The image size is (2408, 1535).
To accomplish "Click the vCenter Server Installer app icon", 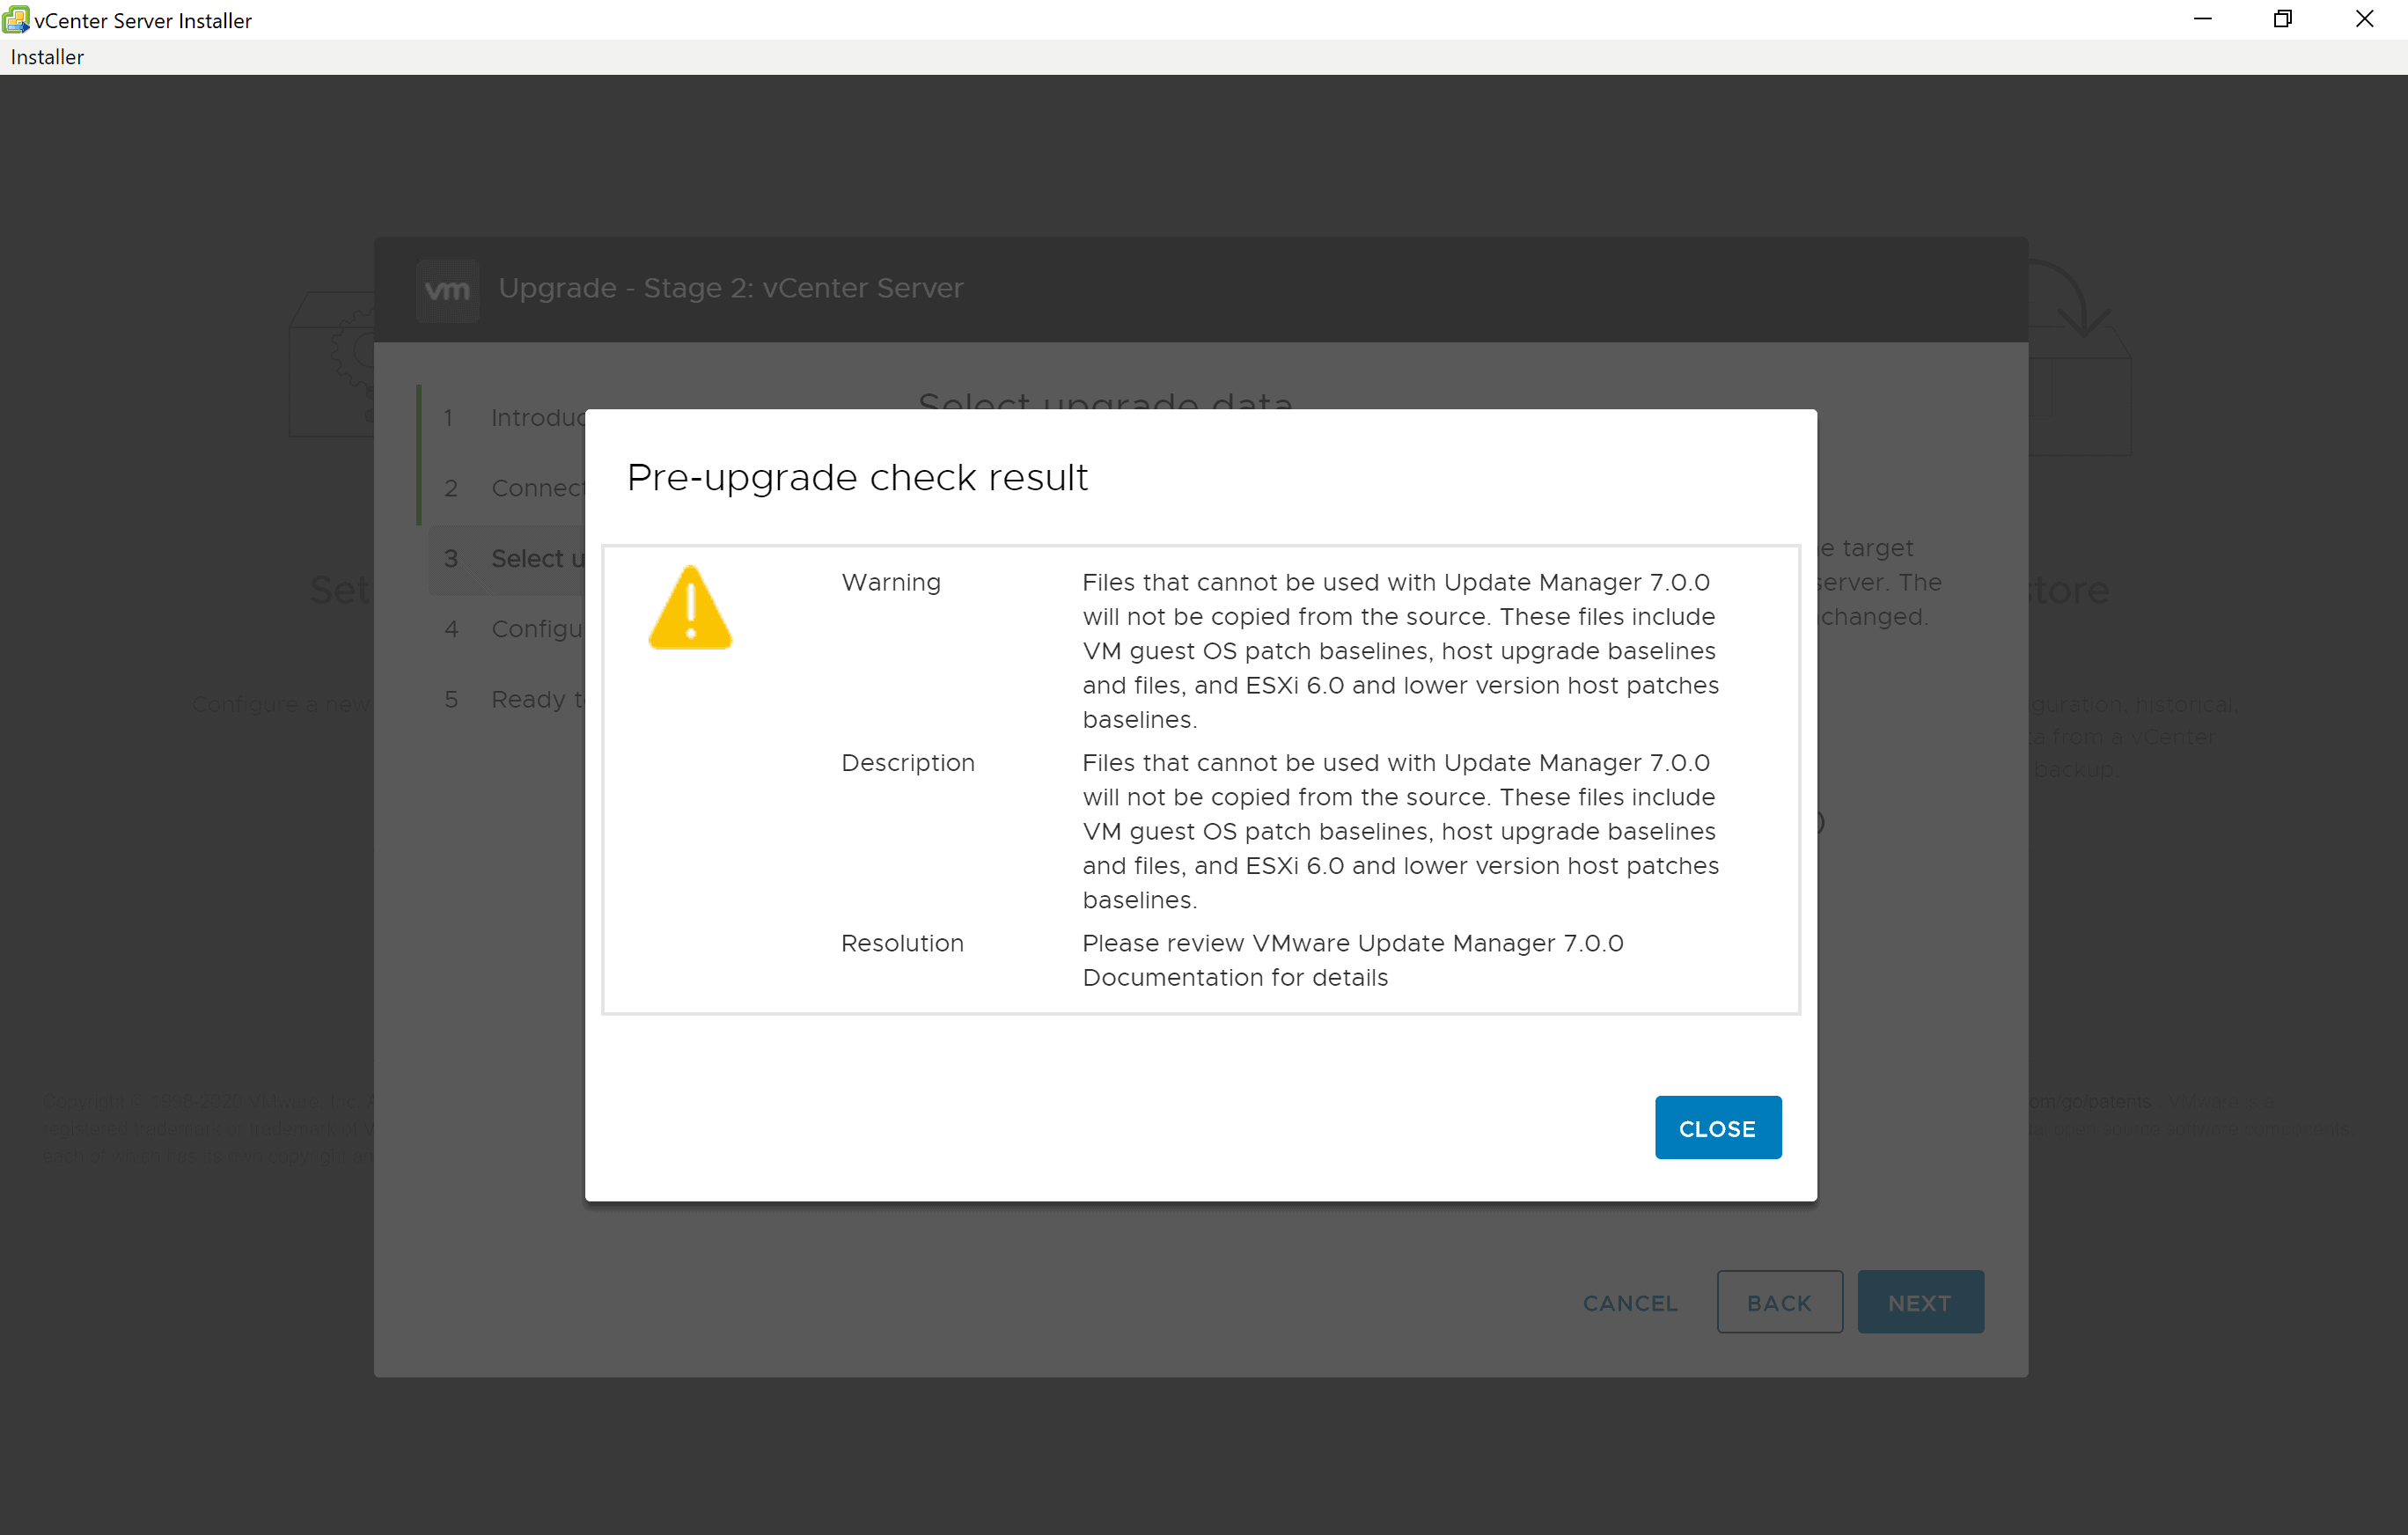I will click(16, 19).
